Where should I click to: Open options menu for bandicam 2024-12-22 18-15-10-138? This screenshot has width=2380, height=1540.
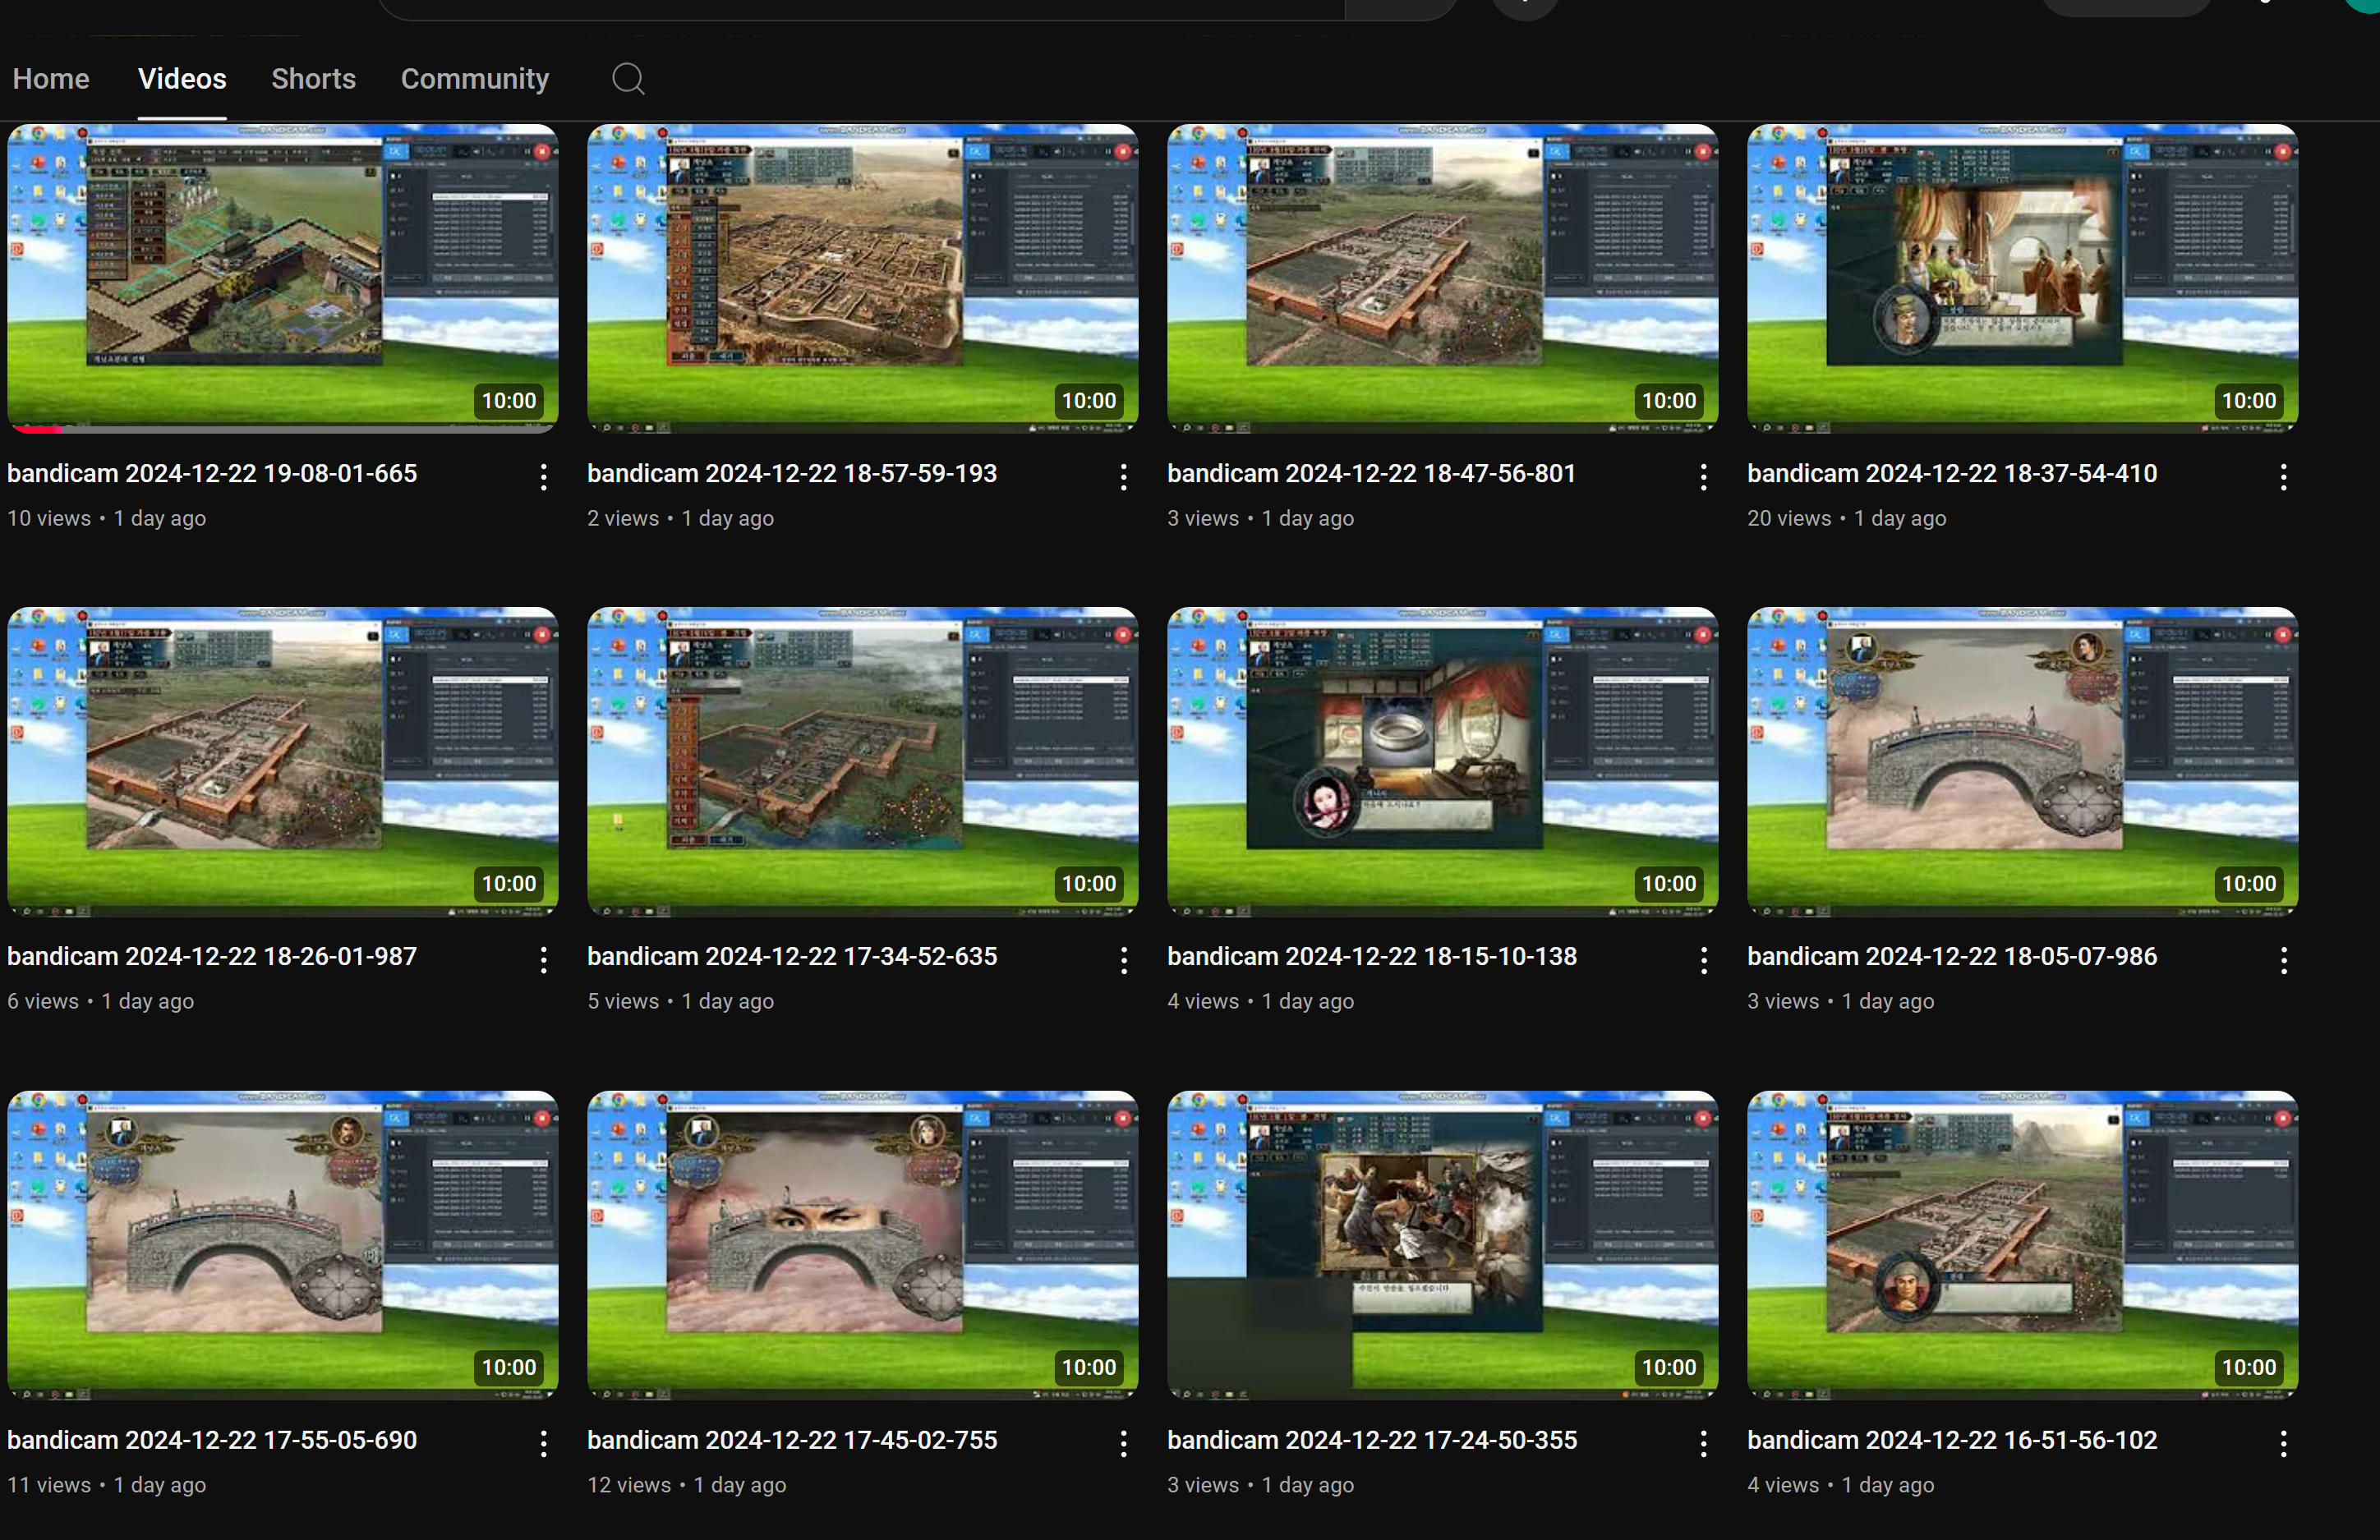(1704, 961)
